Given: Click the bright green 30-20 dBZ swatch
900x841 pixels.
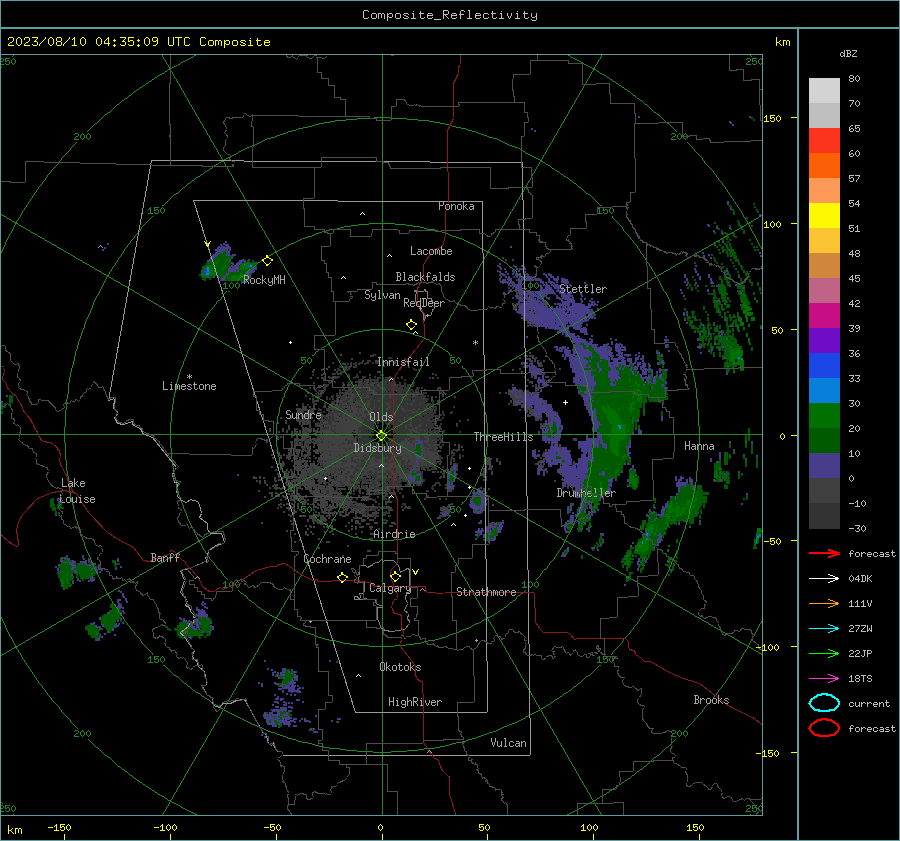Looking at the screenshot, I should 824,416.
